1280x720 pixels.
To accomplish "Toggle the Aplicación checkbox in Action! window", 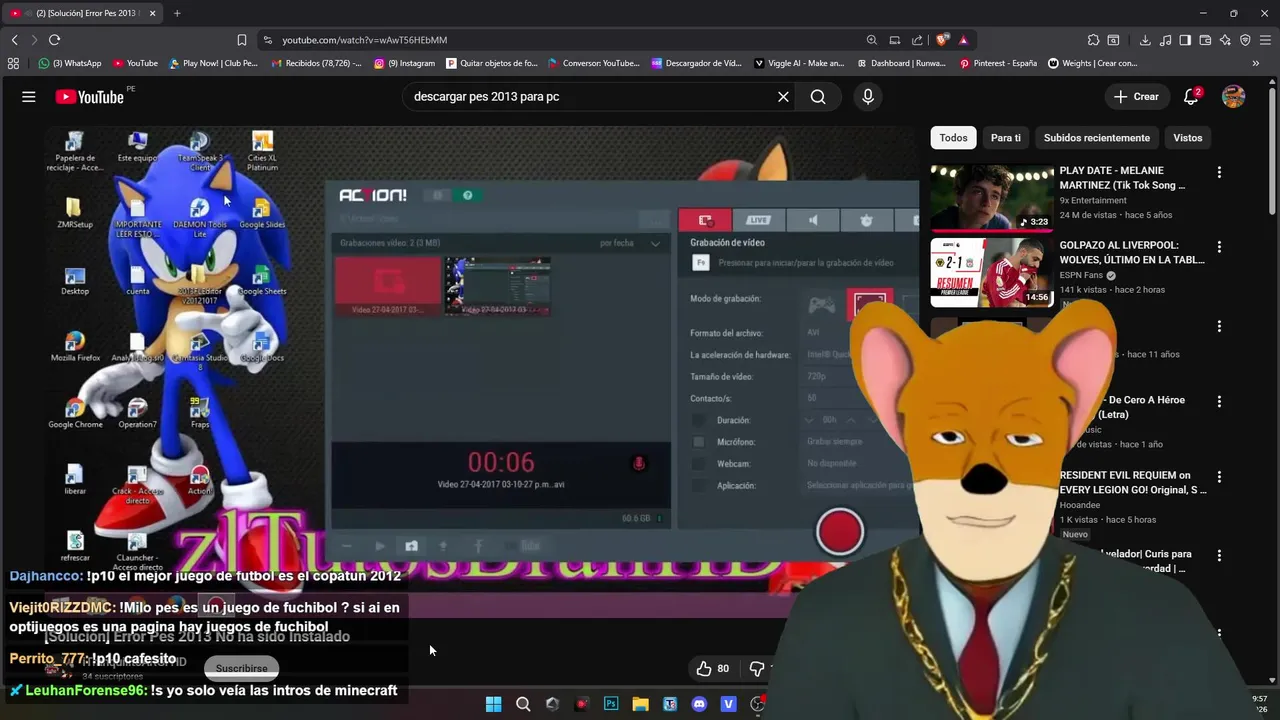I will click(x=698, y=486).
